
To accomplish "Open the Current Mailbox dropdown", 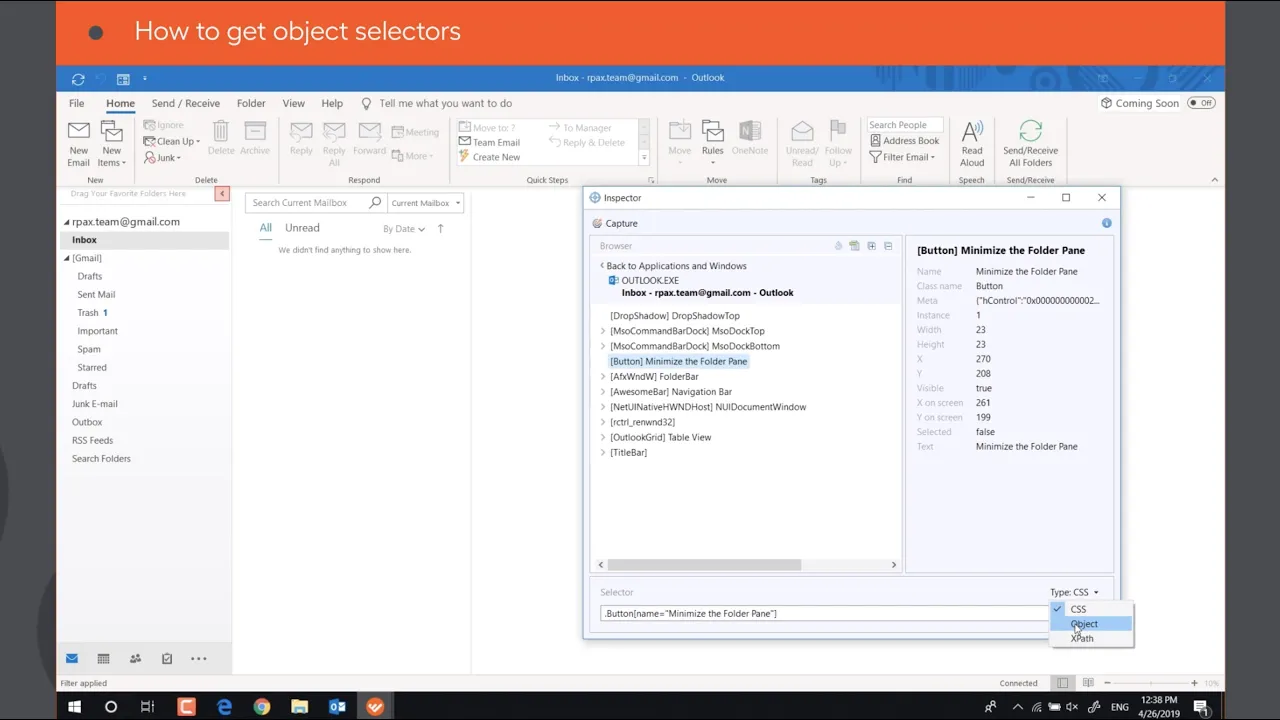I will [426, 203].
